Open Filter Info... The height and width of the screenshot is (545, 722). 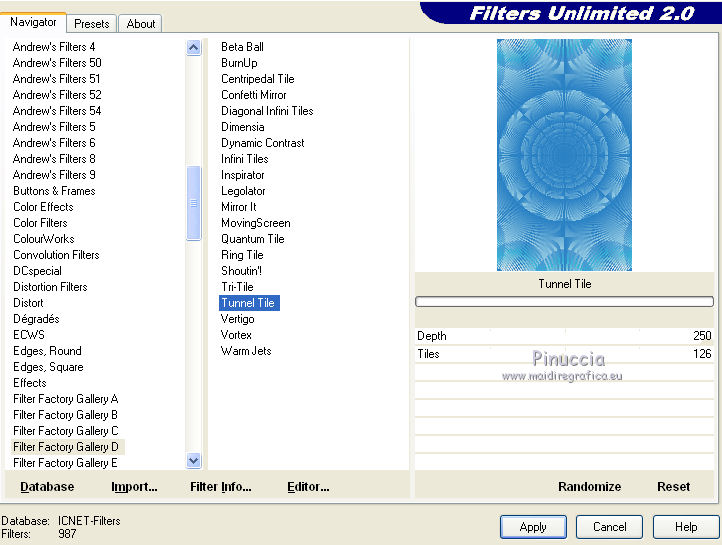pos(221,487)
